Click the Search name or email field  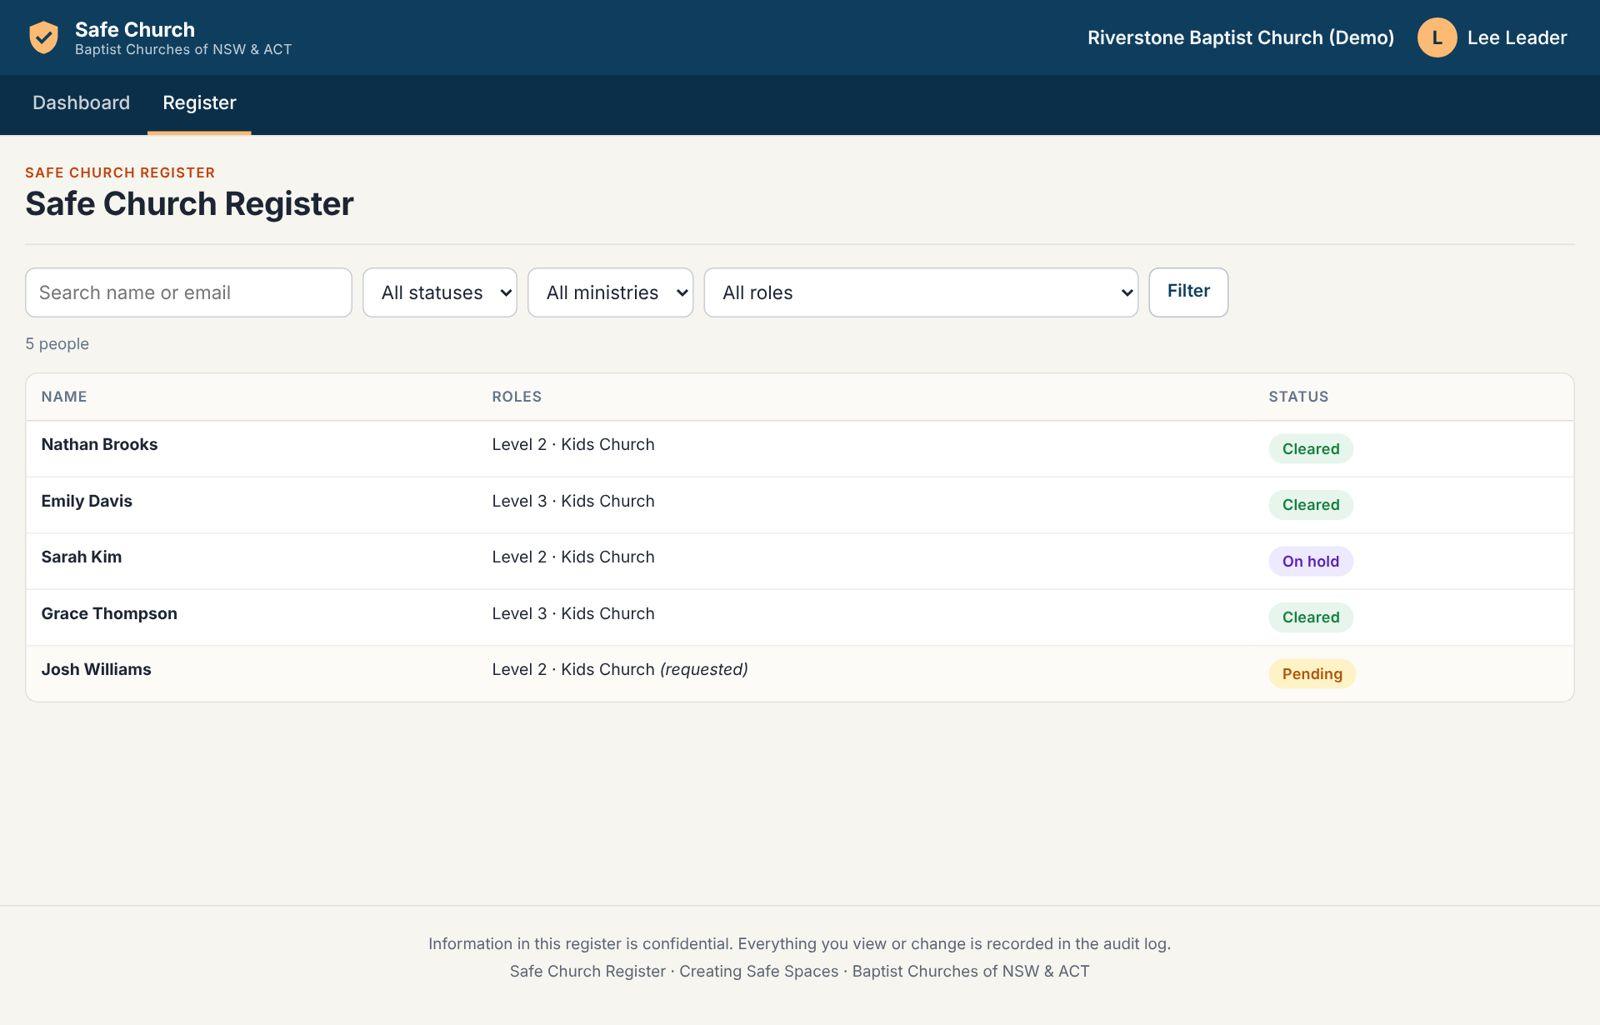point(189,292)
